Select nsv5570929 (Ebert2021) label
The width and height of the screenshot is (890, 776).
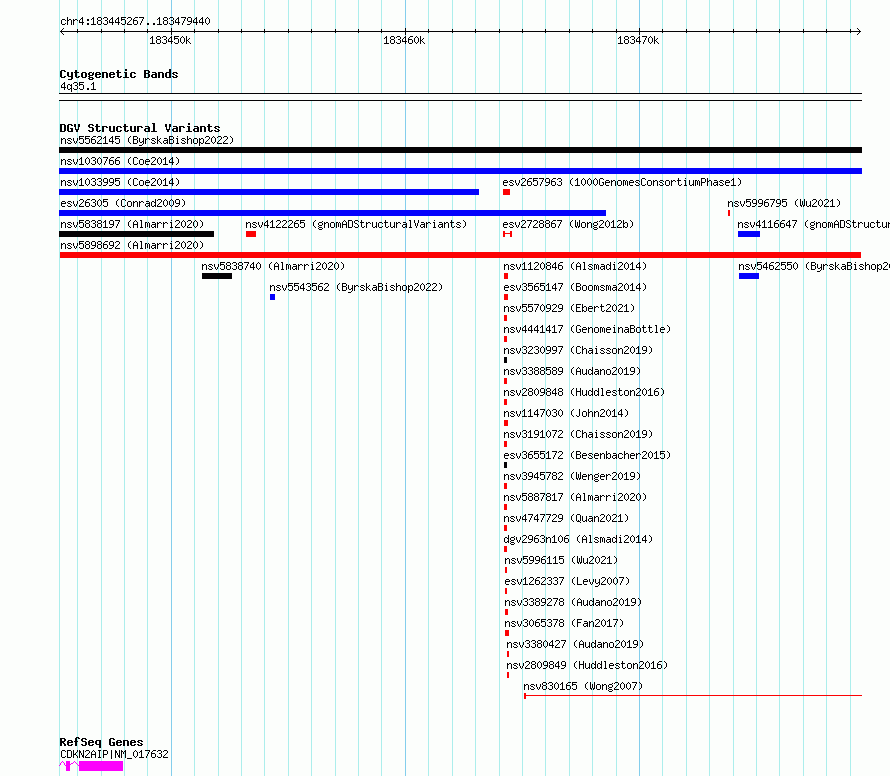point(569,308)
